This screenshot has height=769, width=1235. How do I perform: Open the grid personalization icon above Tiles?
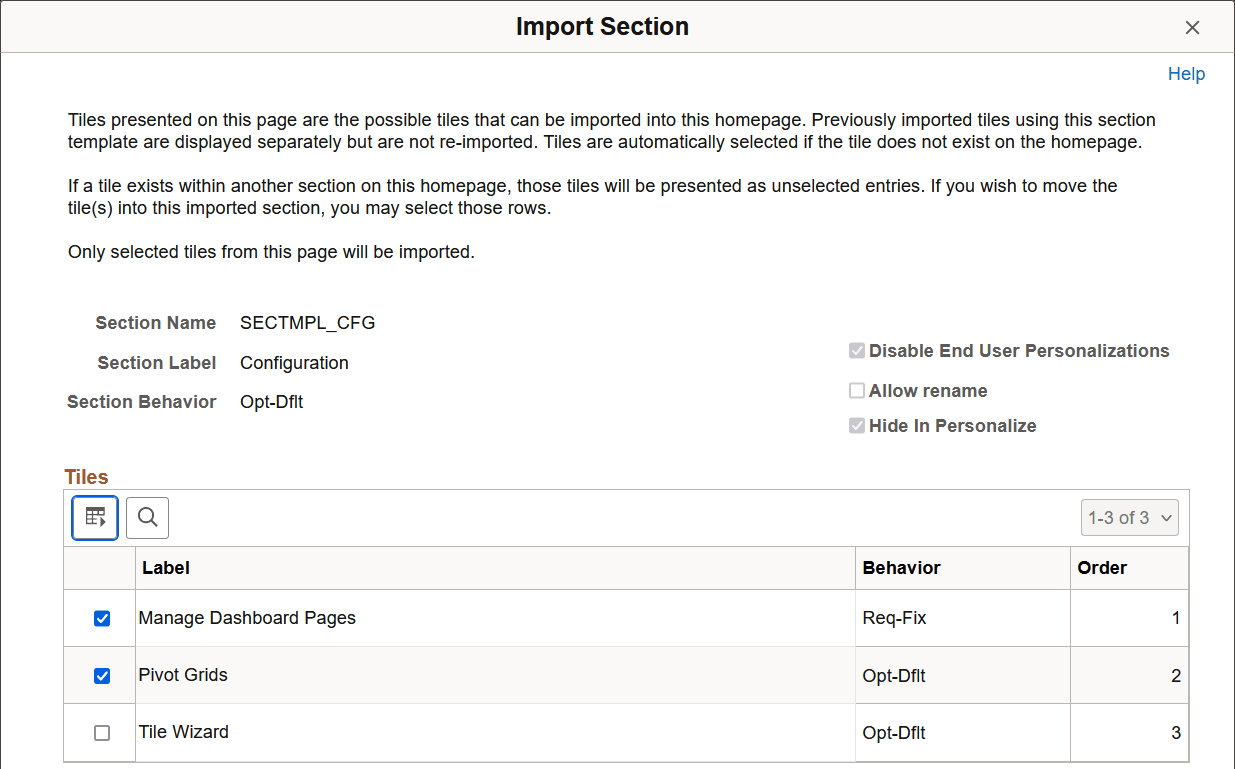pos(94,517)
